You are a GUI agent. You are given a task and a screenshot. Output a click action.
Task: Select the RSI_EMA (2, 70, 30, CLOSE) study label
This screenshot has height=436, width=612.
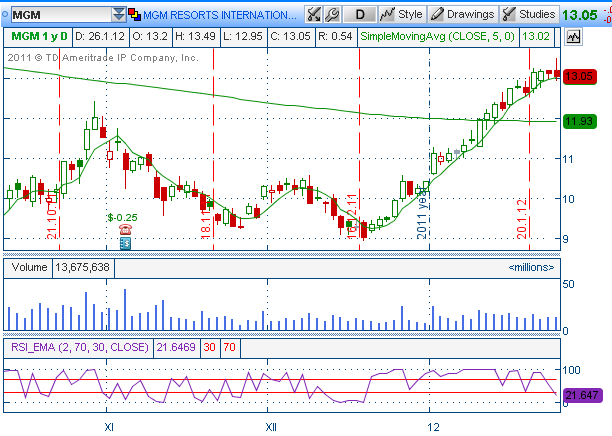[x=80, y=347]
